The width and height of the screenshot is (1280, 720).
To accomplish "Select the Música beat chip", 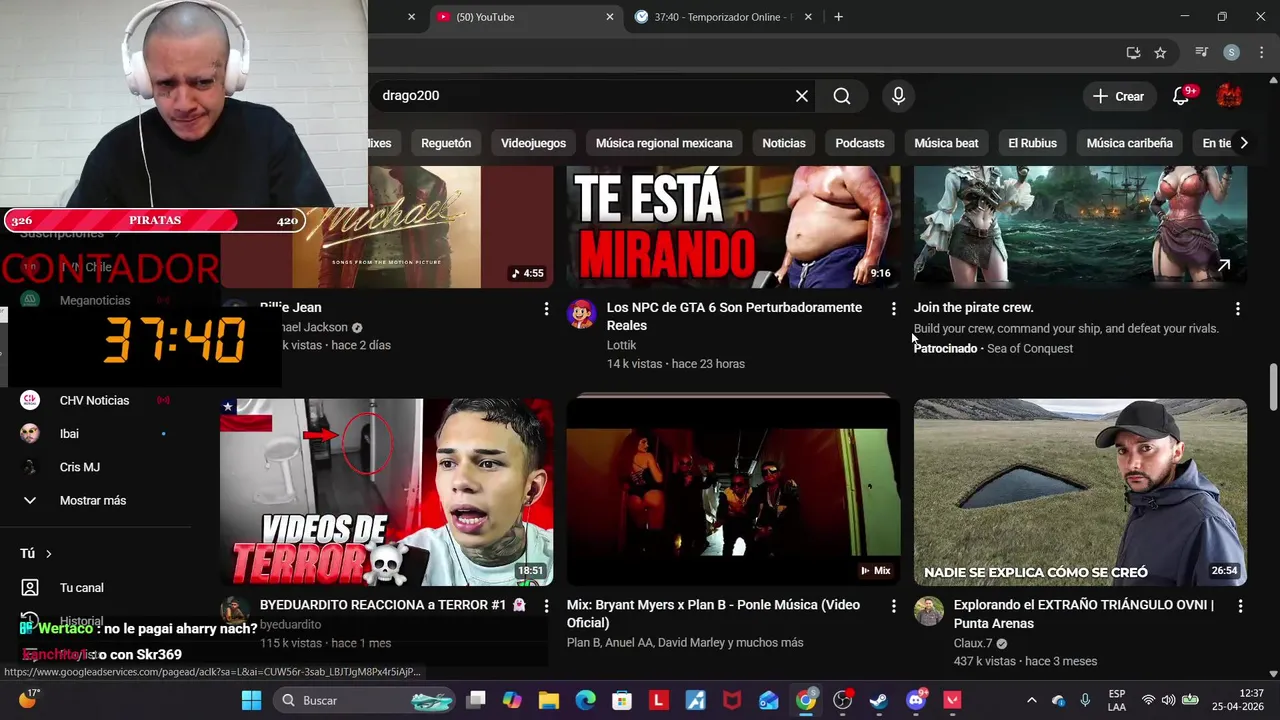I will (946, 143).
